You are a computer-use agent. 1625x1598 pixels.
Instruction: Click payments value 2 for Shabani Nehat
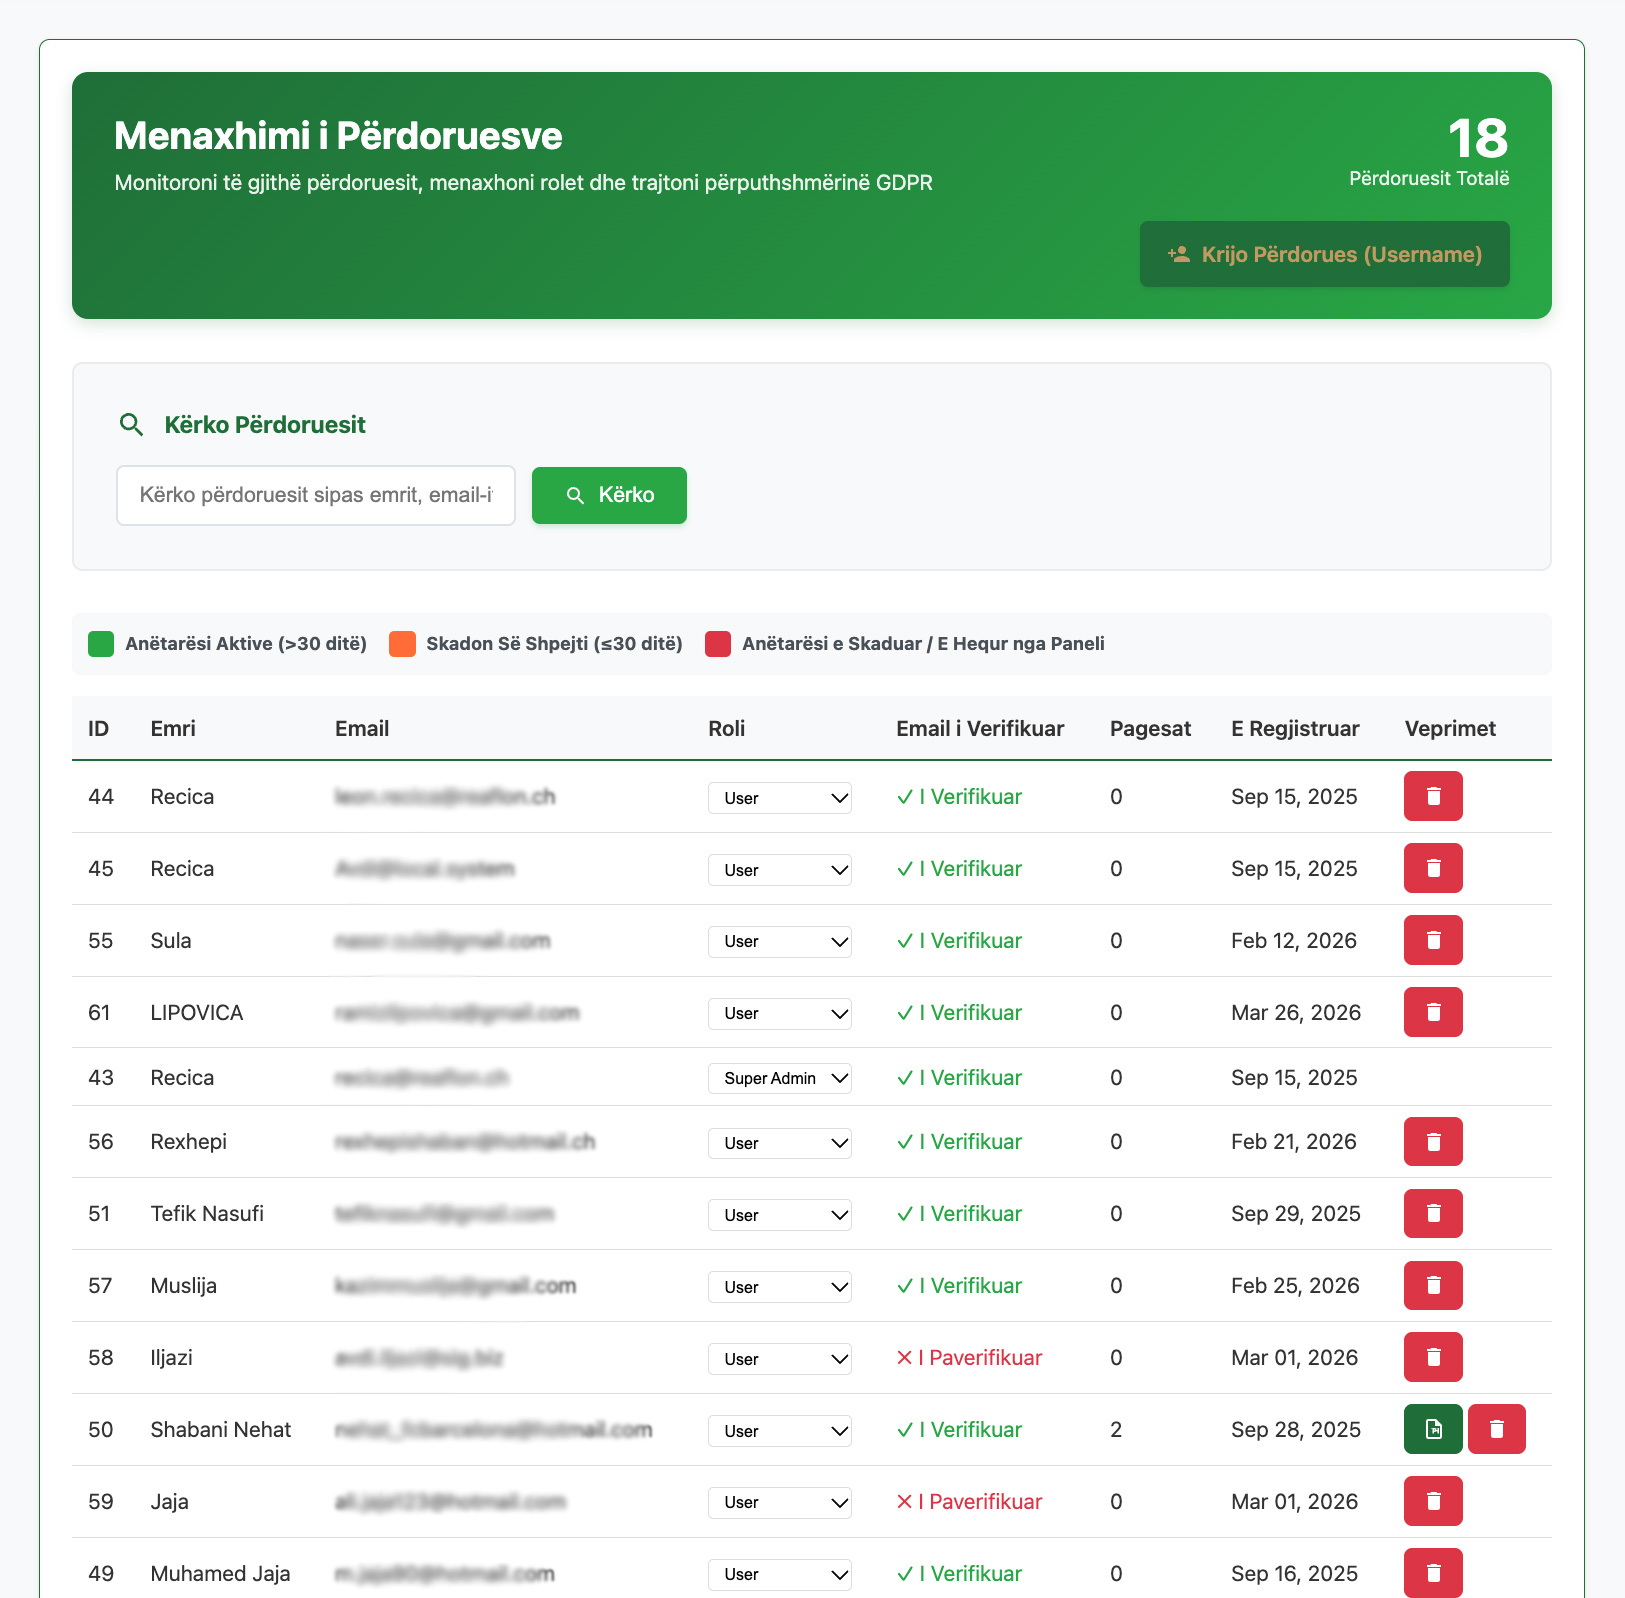pos(1116,1430)
